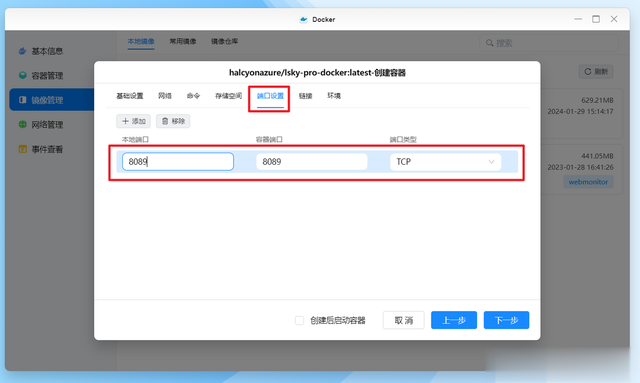Screen dimensions: 640x383
Task: Click the 移除 port button
Action: pos(173,121)
